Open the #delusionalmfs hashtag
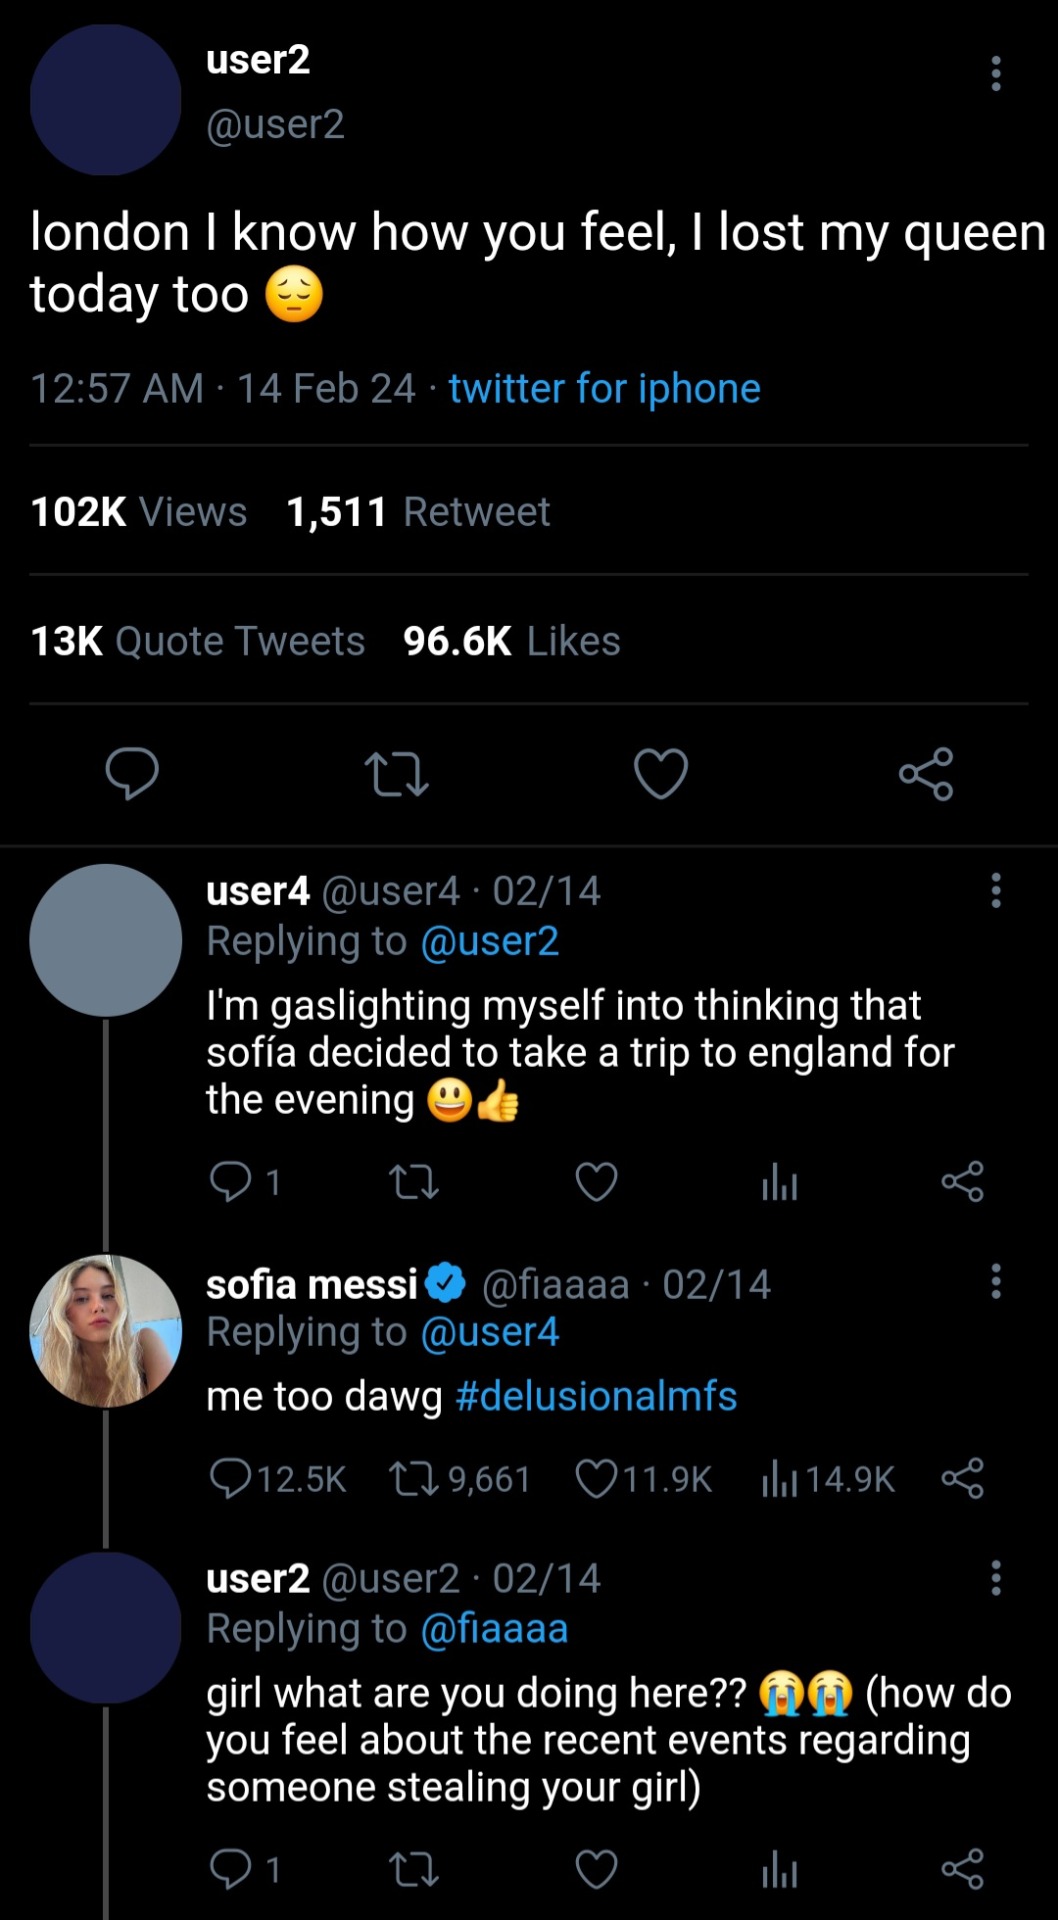The width and height of the screenshot is (1058, 1920). [596, 1396]
